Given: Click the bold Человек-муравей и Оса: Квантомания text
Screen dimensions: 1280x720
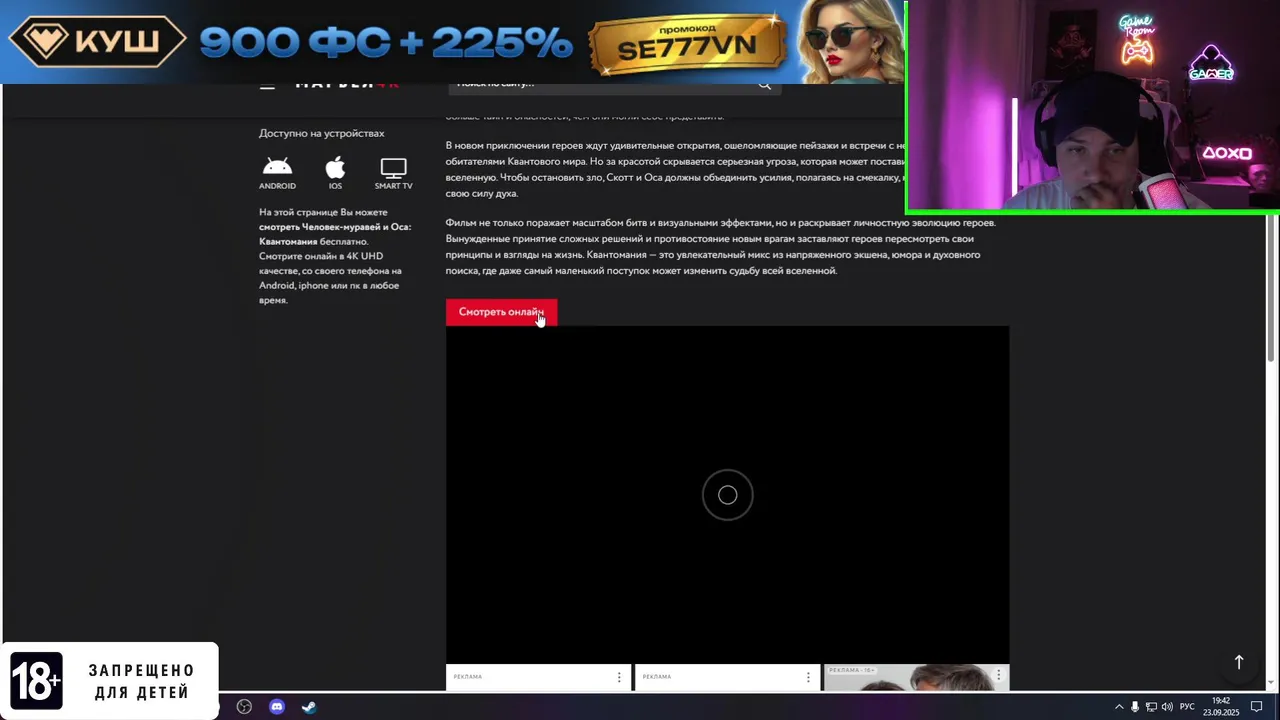Looking at the screenshot, I should [x=335, y=234].
